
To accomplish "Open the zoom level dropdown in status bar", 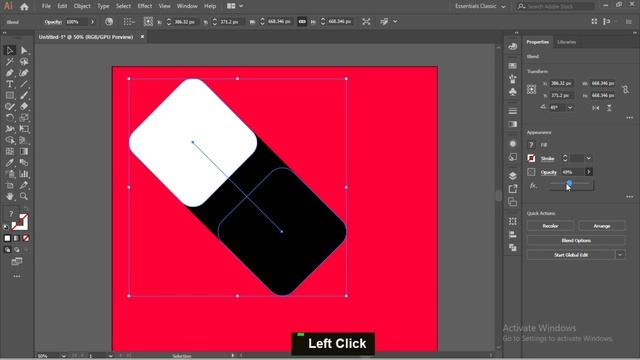I will click(x=63, y=356).
